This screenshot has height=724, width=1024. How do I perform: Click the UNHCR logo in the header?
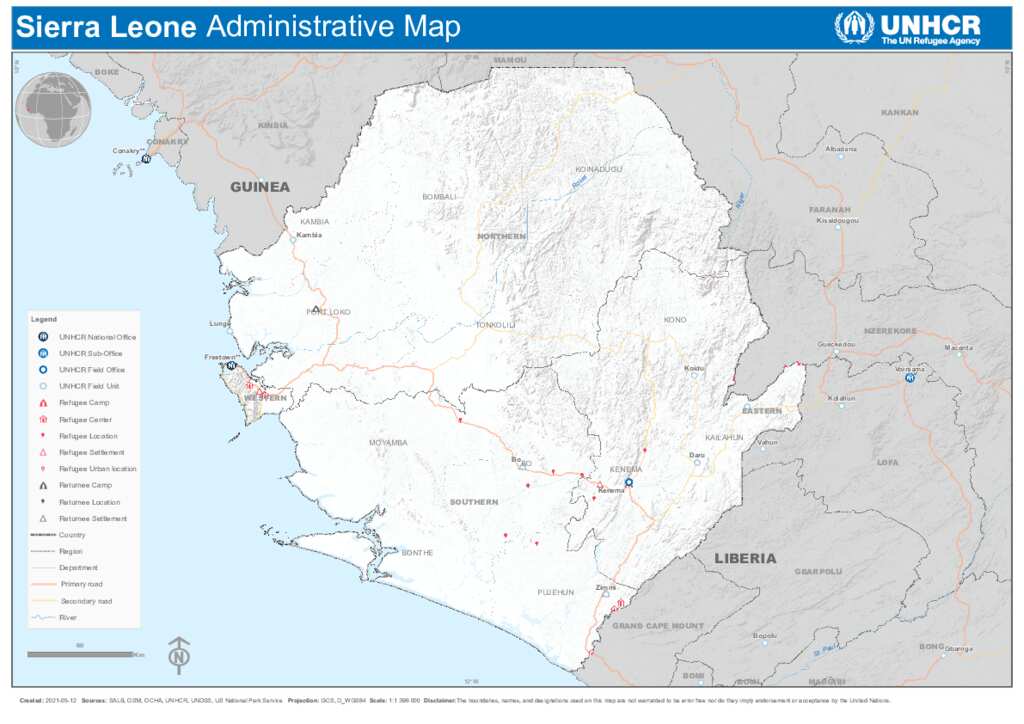click(x=908, y=28)
